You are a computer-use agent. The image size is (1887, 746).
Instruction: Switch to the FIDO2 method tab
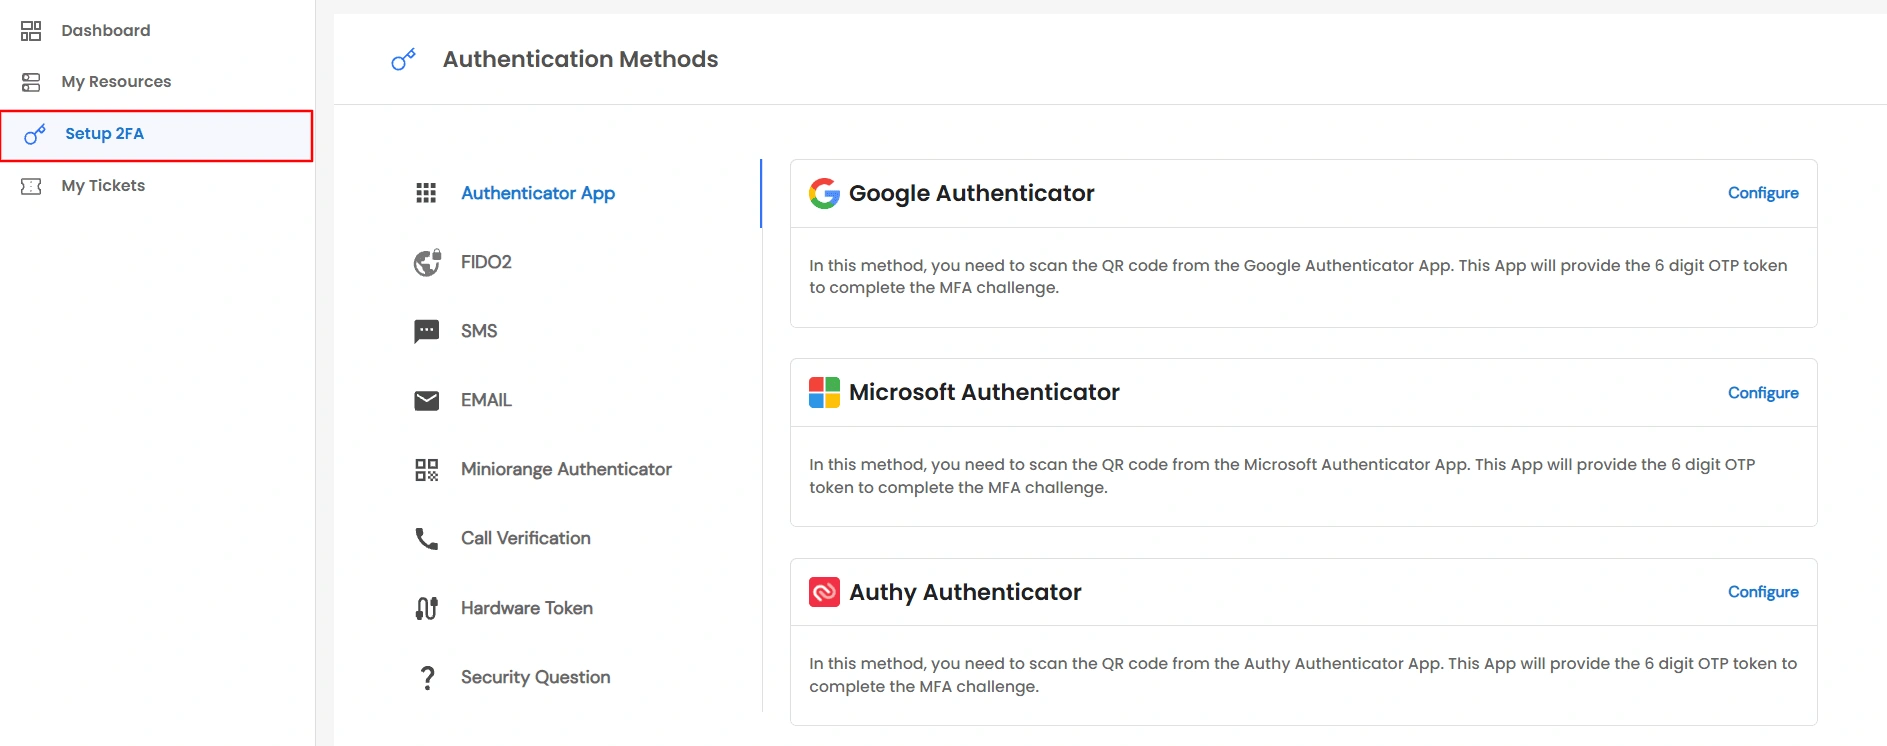[486, 262]
